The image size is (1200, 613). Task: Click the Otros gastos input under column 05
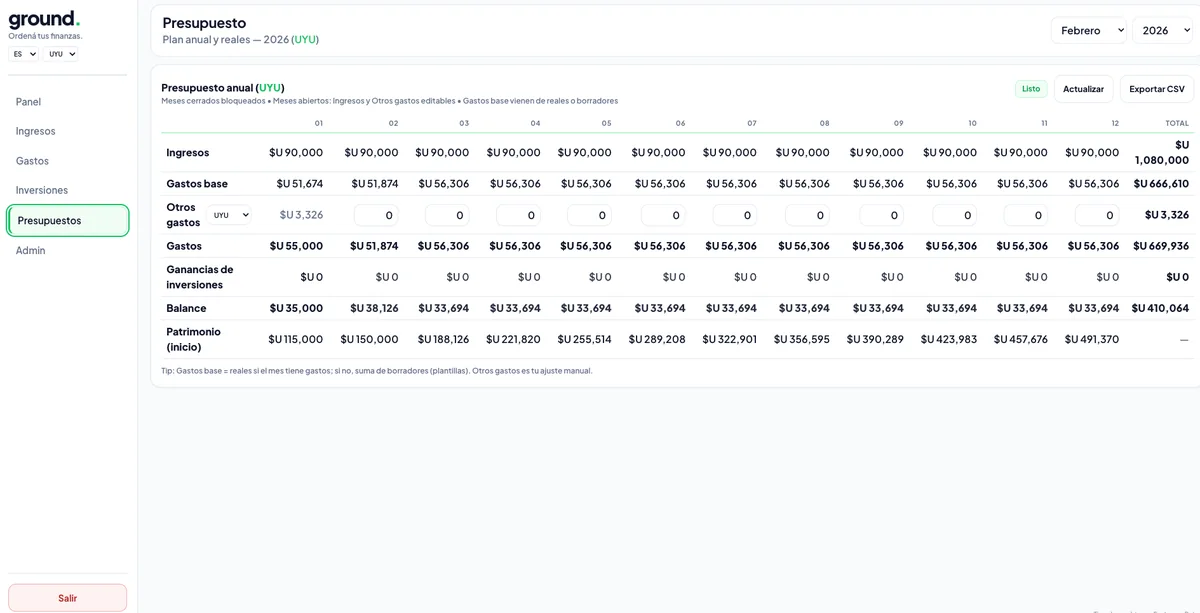589,215
